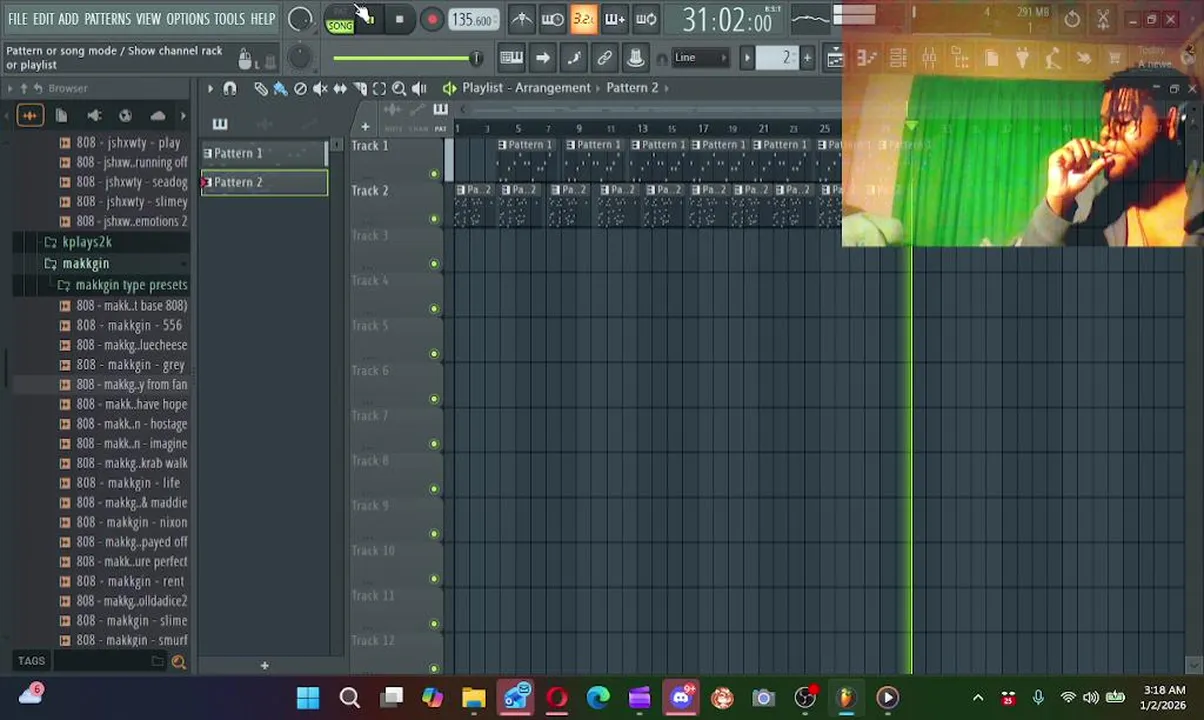Toggle the 3-2-1 recording countdown
Viewport: 1204px width, 720px height.
583,19
